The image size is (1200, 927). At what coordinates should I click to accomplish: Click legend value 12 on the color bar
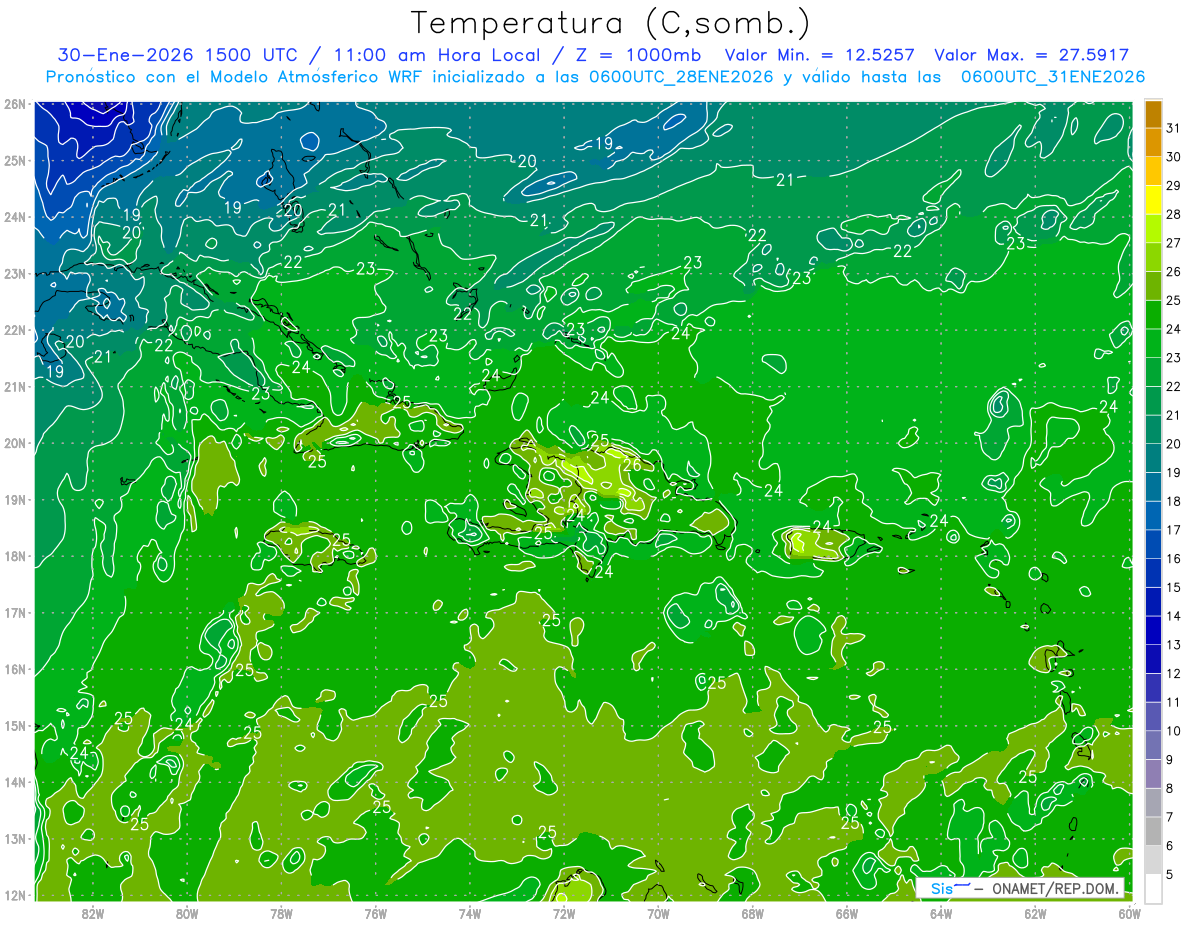[1174, 674]
